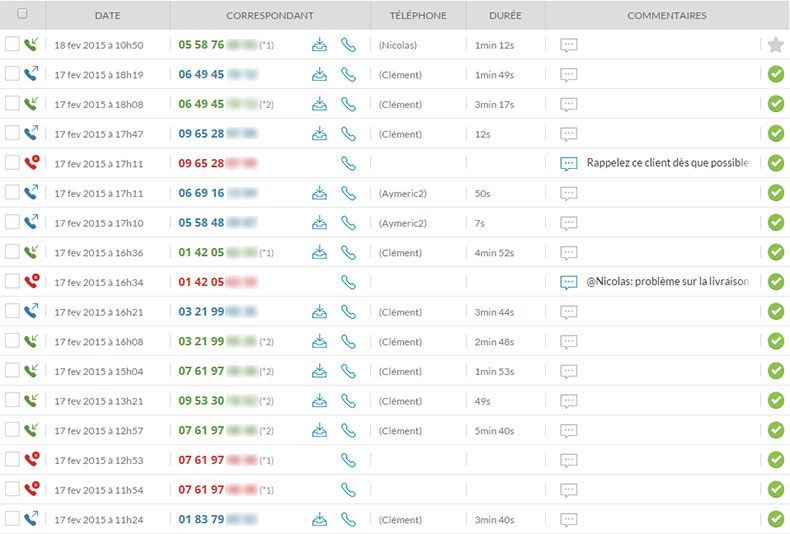Click the '(Nicolas)' telephone cell

[398, 45]
